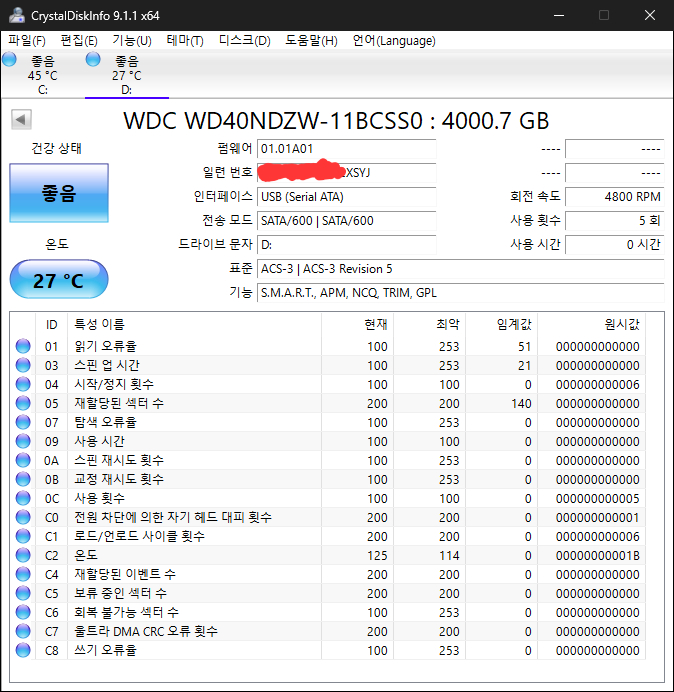The width and height of the screenshot is (674, 692).
Task: Select the D: drive tab at 27 °C
Action: click(127, 75)
